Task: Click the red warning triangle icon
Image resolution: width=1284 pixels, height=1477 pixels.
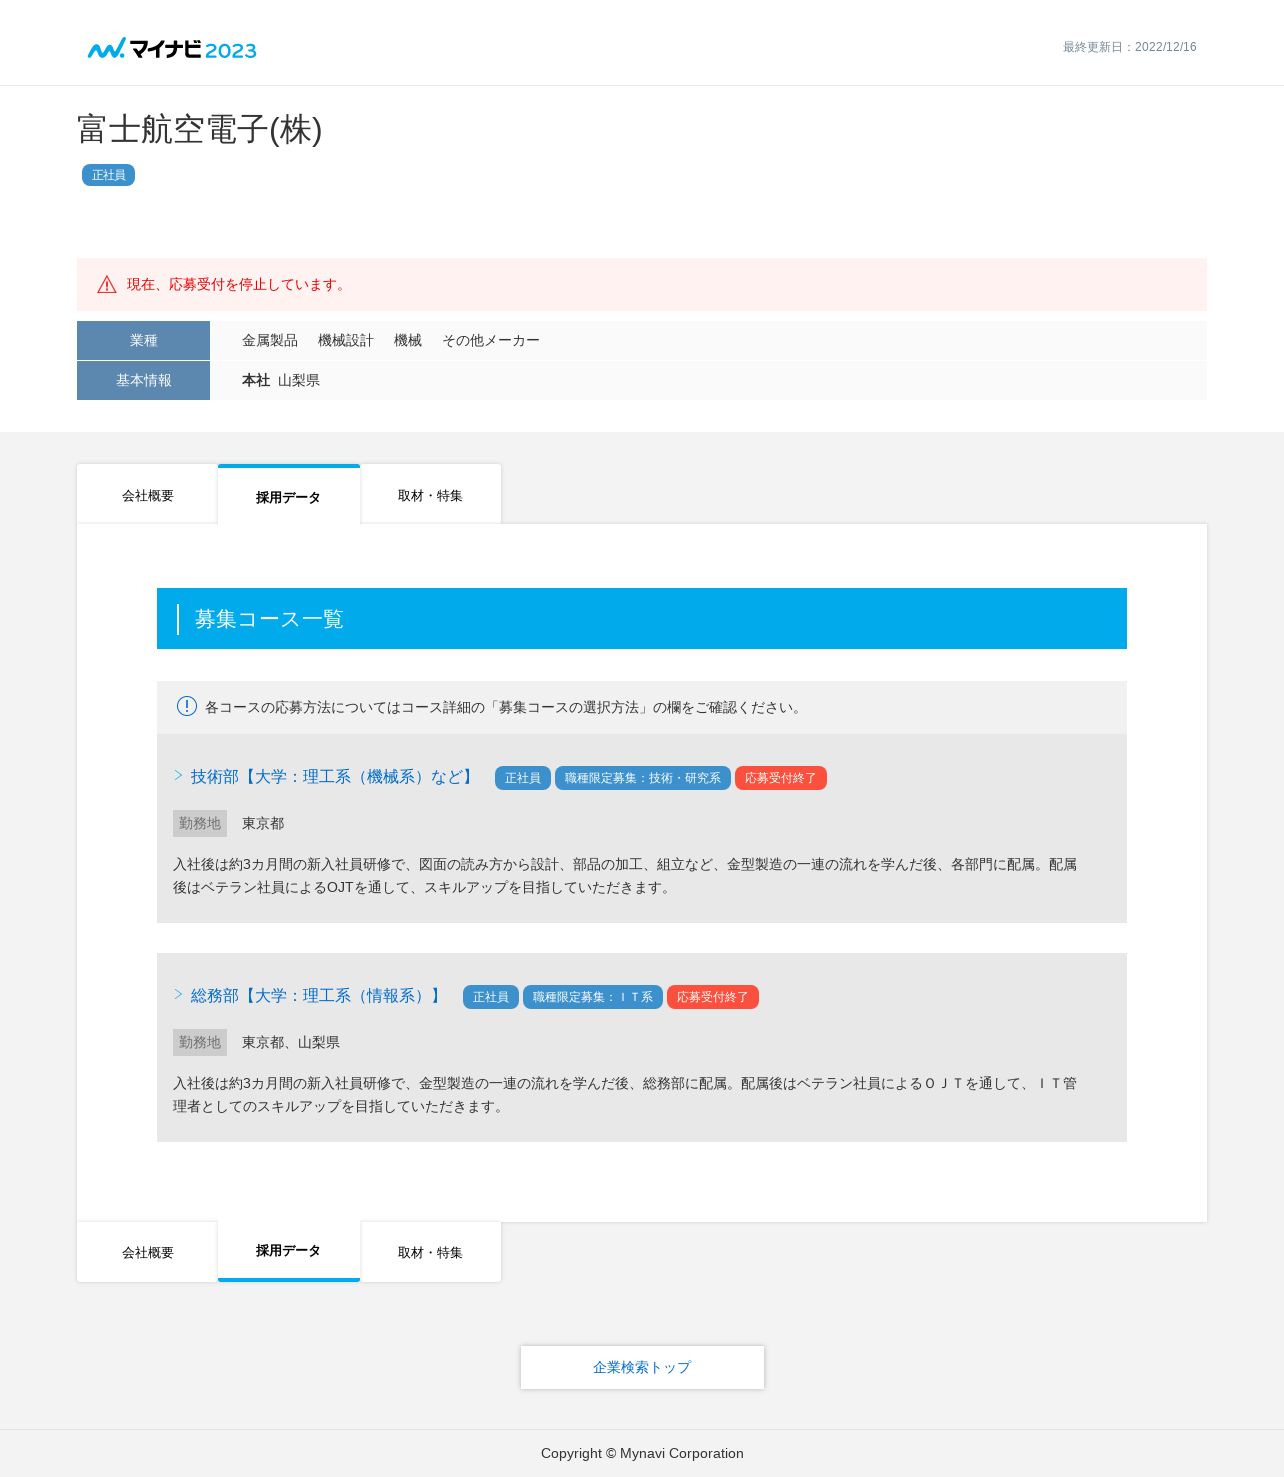Action: point(107,285)
